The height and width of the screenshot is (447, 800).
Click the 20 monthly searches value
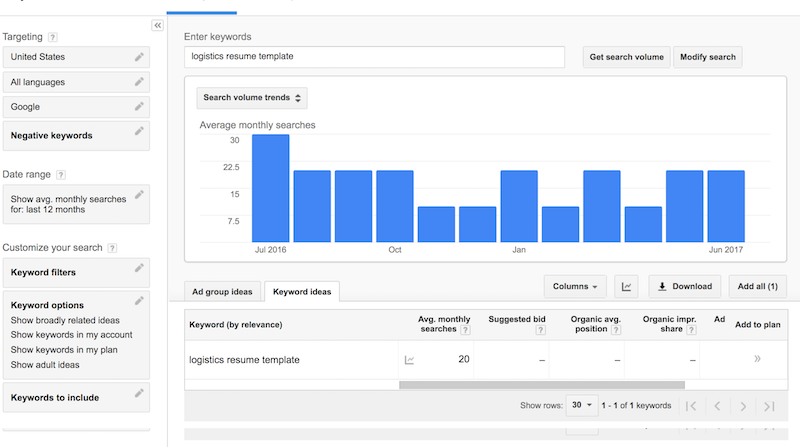pyautogui.click(x=464, y=359)
